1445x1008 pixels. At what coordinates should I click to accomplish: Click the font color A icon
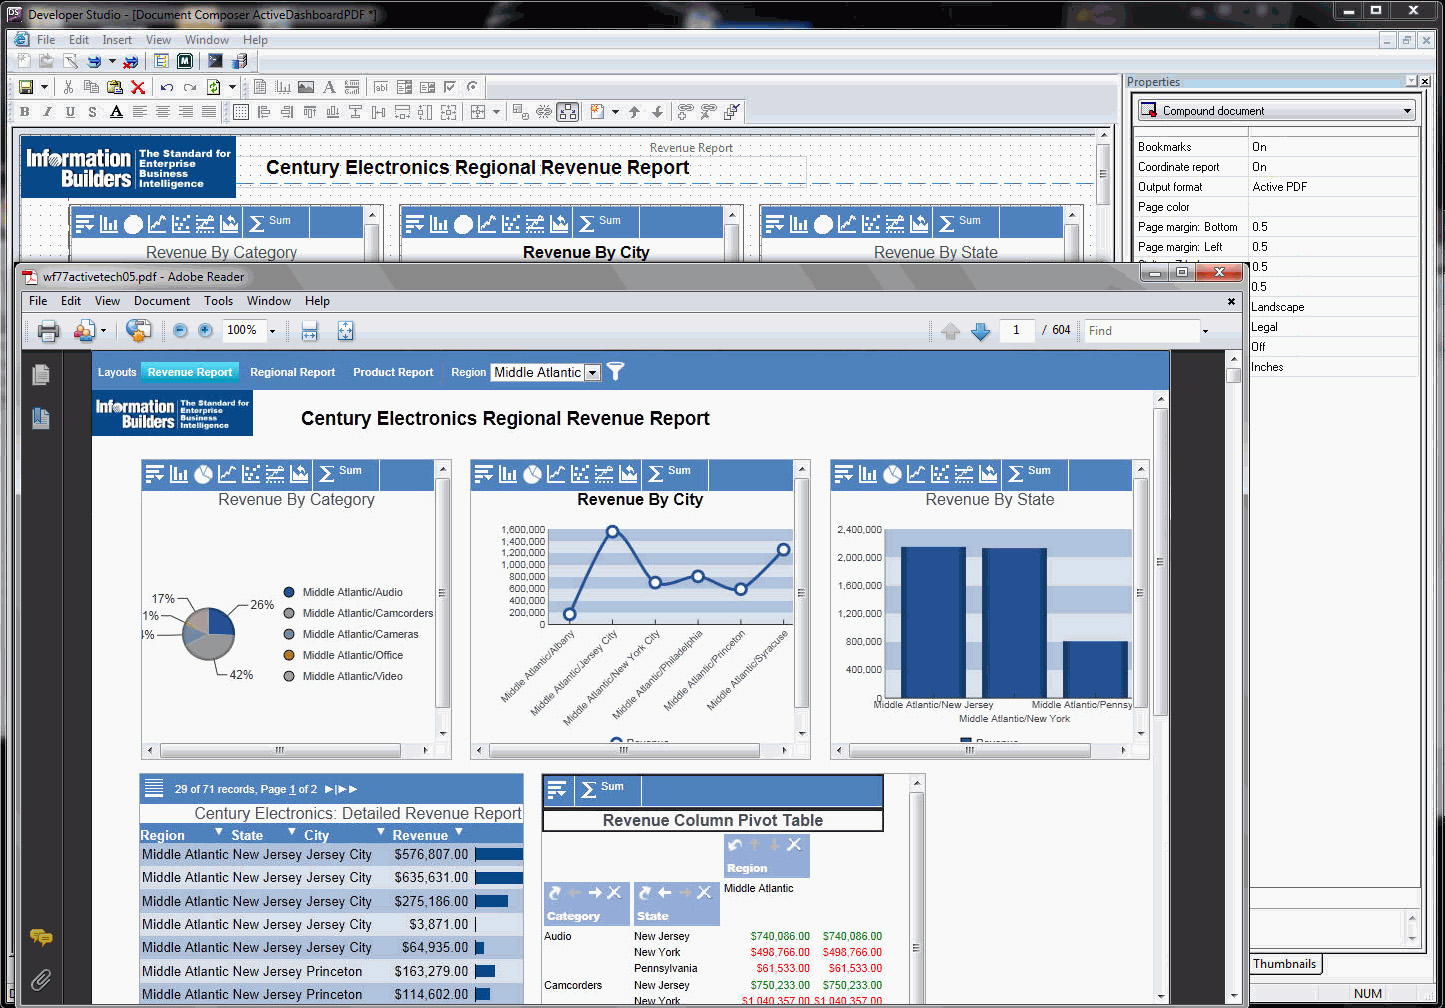point(116,112)
